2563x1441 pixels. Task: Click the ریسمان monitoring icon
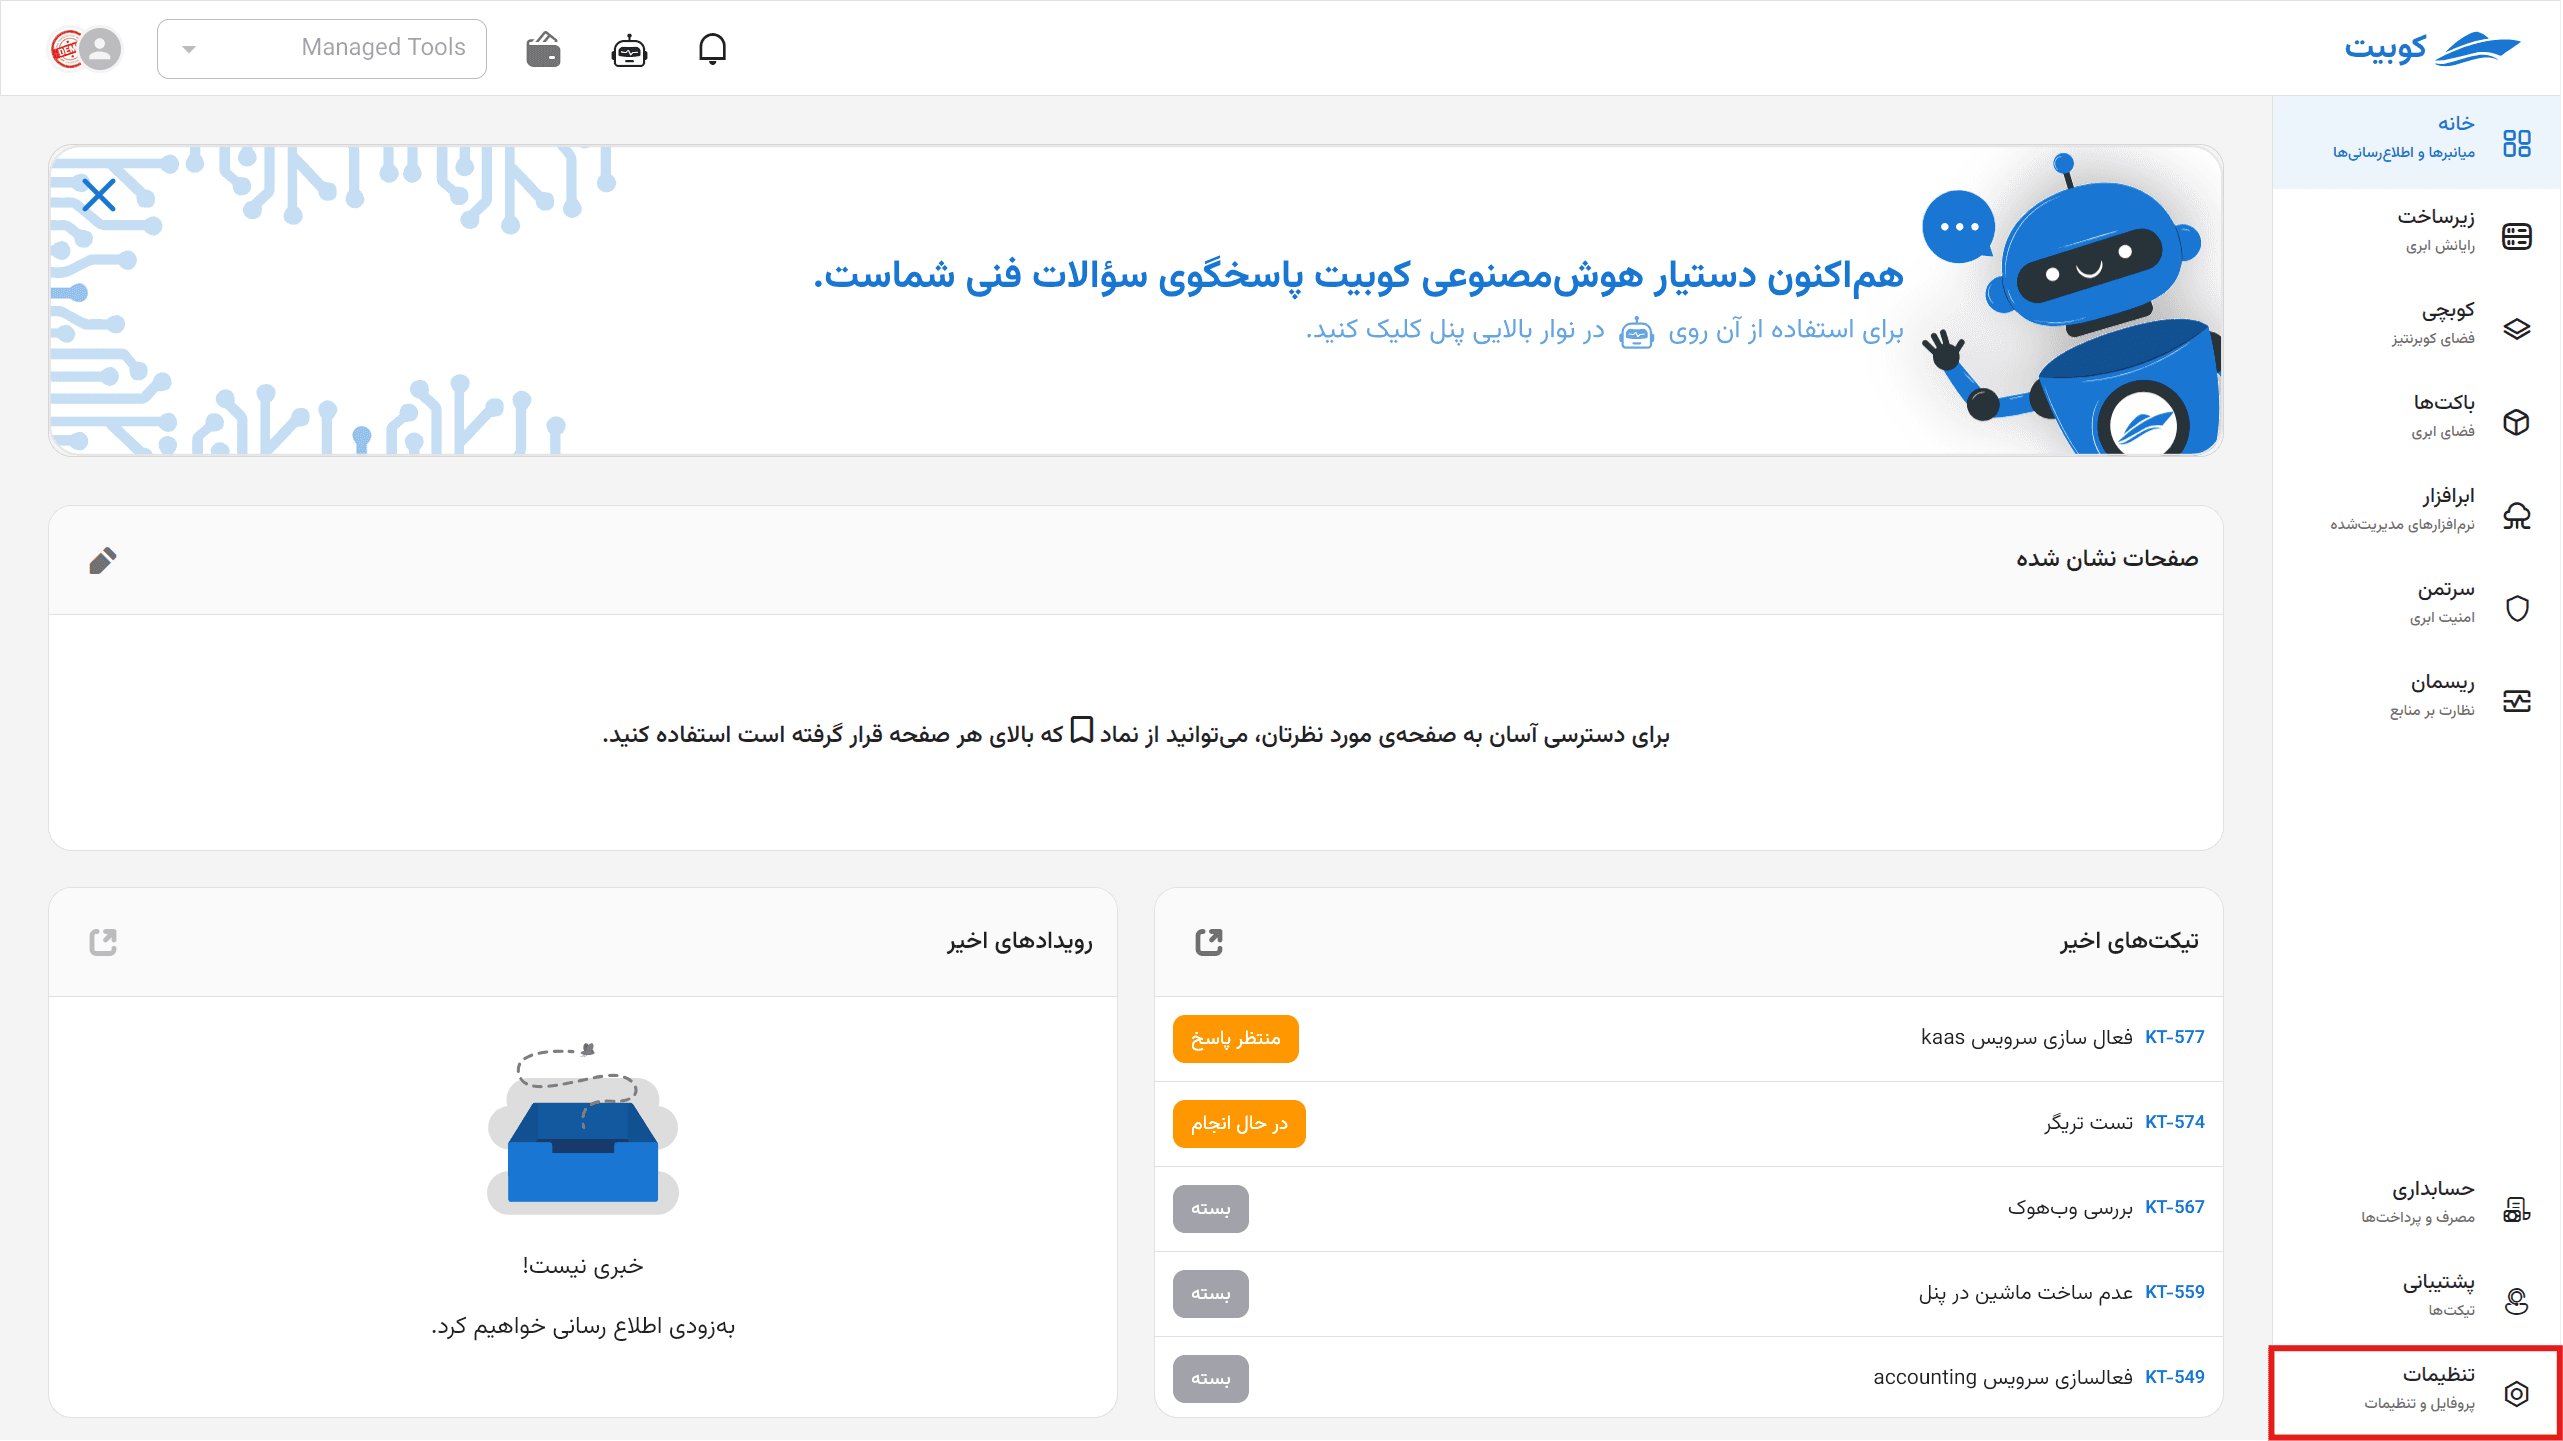tap(2517, 701)
